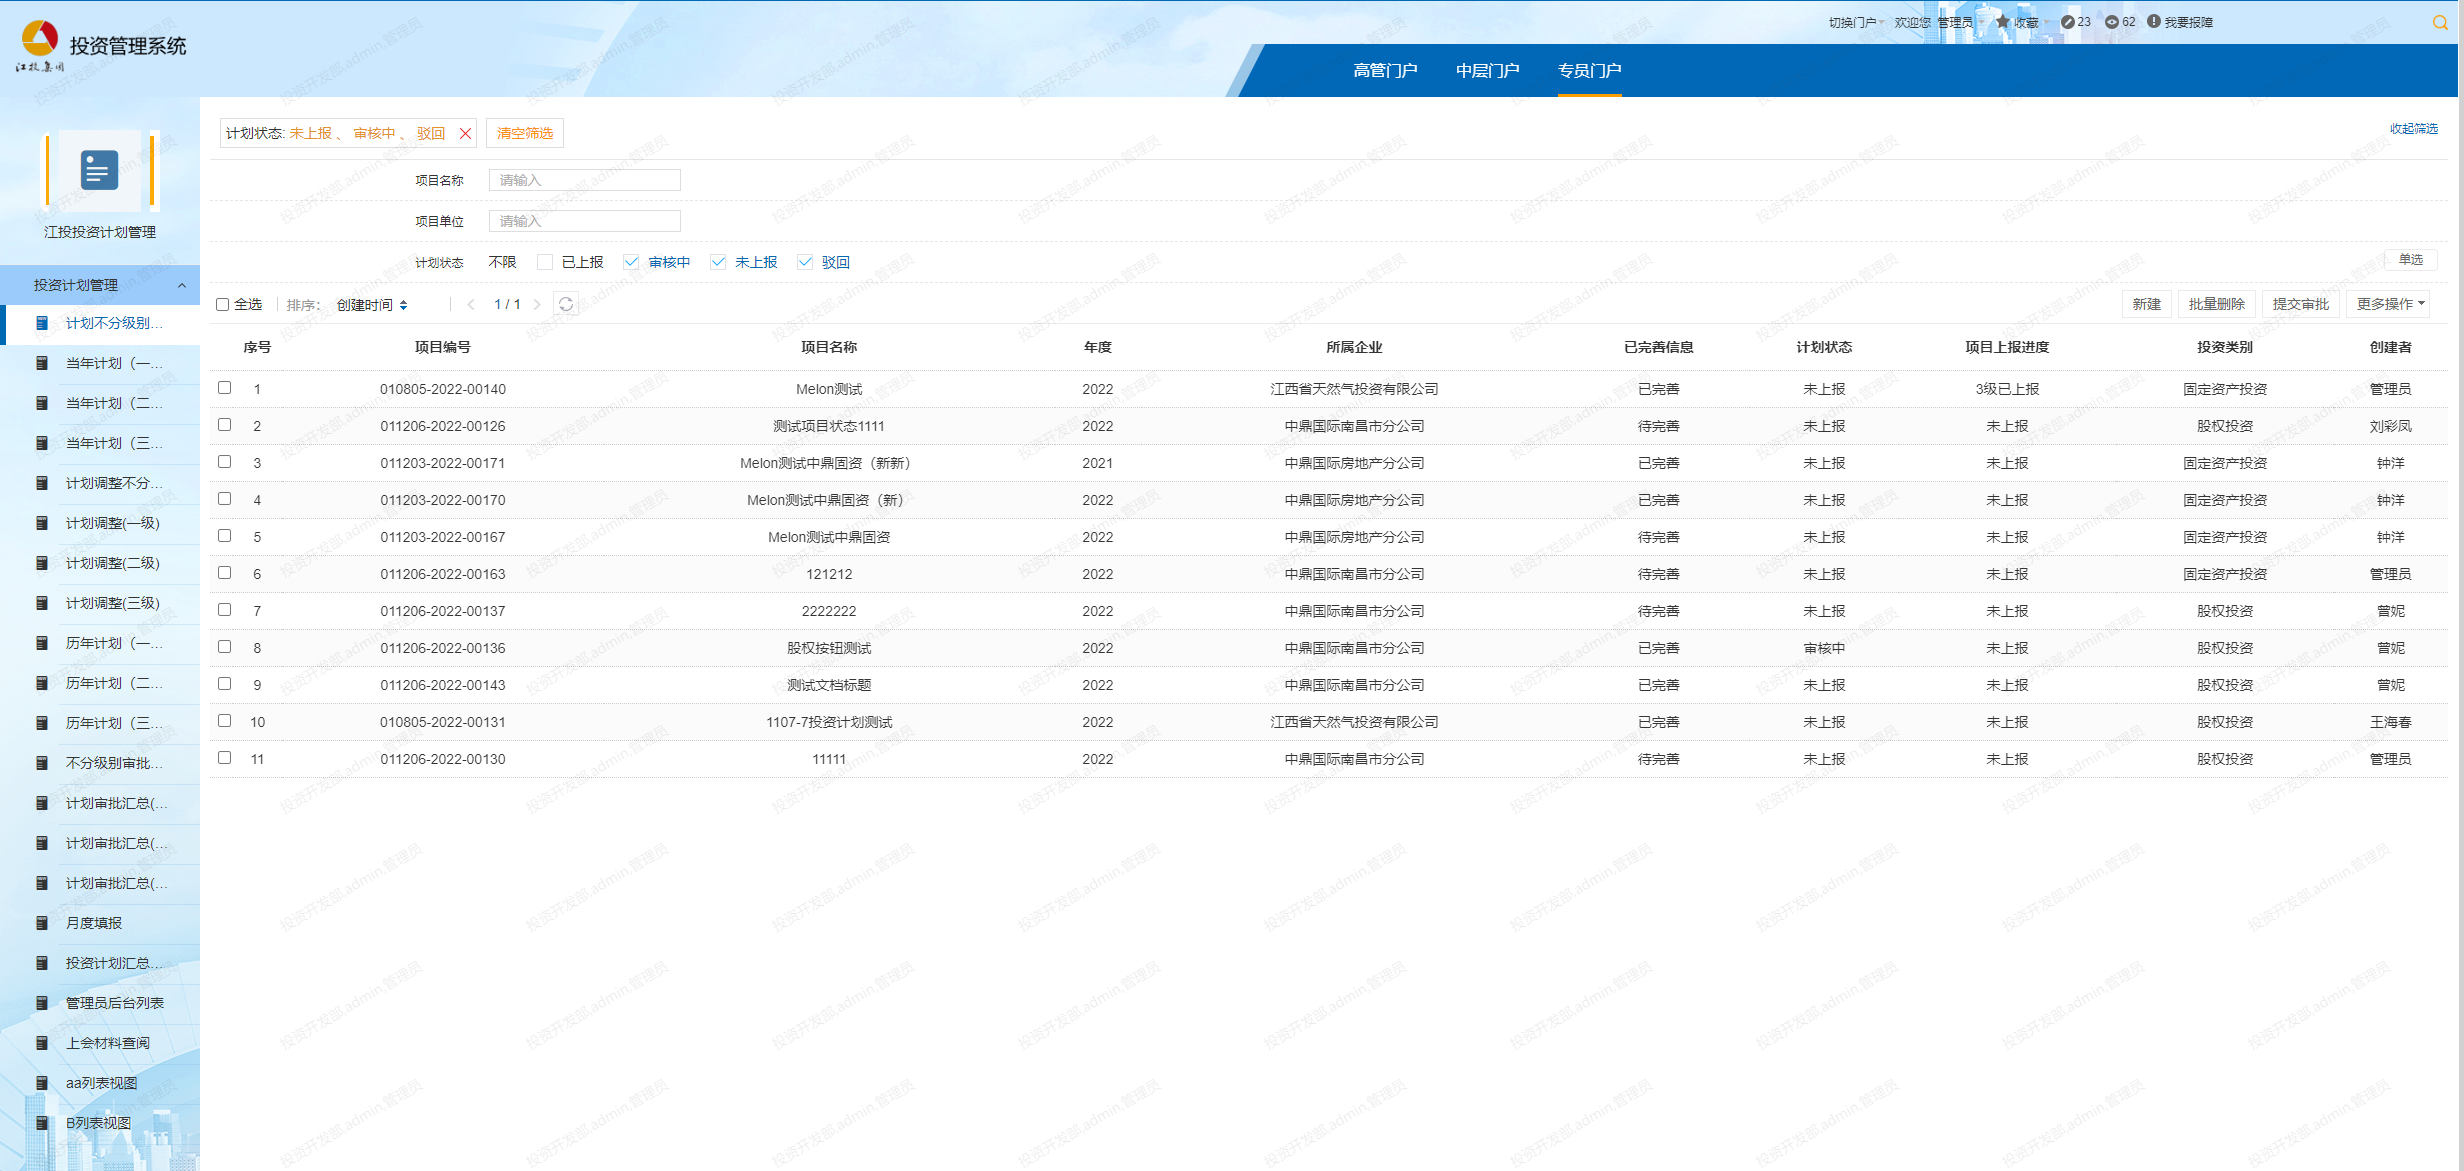Image resolution: width=2464 pixels, height=1171 pixels.
Task: Switch to 中层门户 tab
Action: tap(1487, 71)
